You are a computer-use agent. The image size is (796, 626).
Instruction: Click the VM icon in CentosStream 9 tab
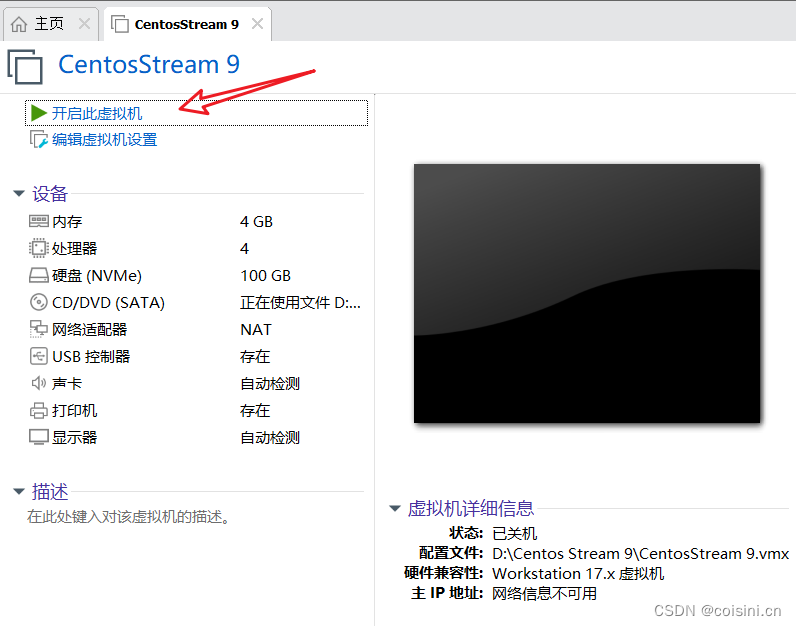(x=120, y=24)
